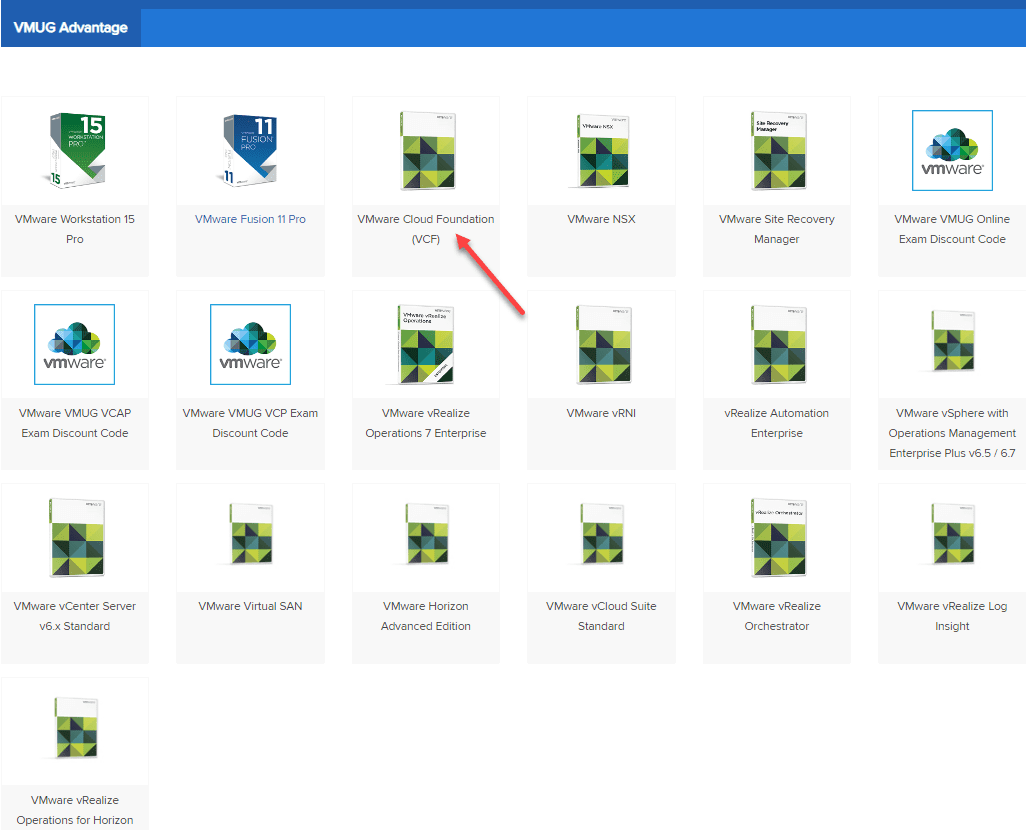This screenshot has height=830, width=1026.
Task: Select the VMware Virtual SAN product image
Action: [250, 535]
